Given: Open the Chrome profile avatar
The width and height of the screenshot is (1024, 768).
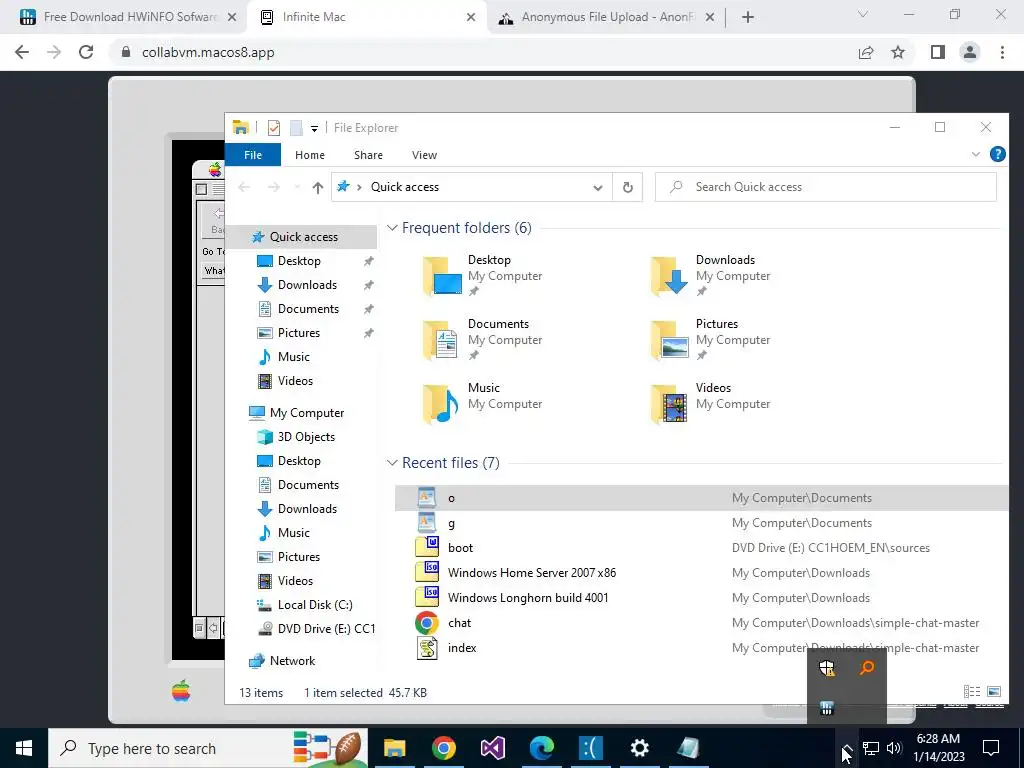Looking at the screenshot, I should pyautogui.click(x=970, y=52).
